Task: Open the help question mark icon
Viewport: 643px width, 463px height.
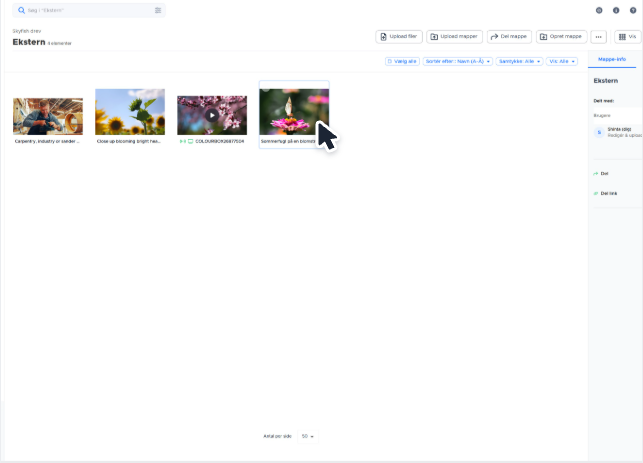Action: (x=633, y=10)
